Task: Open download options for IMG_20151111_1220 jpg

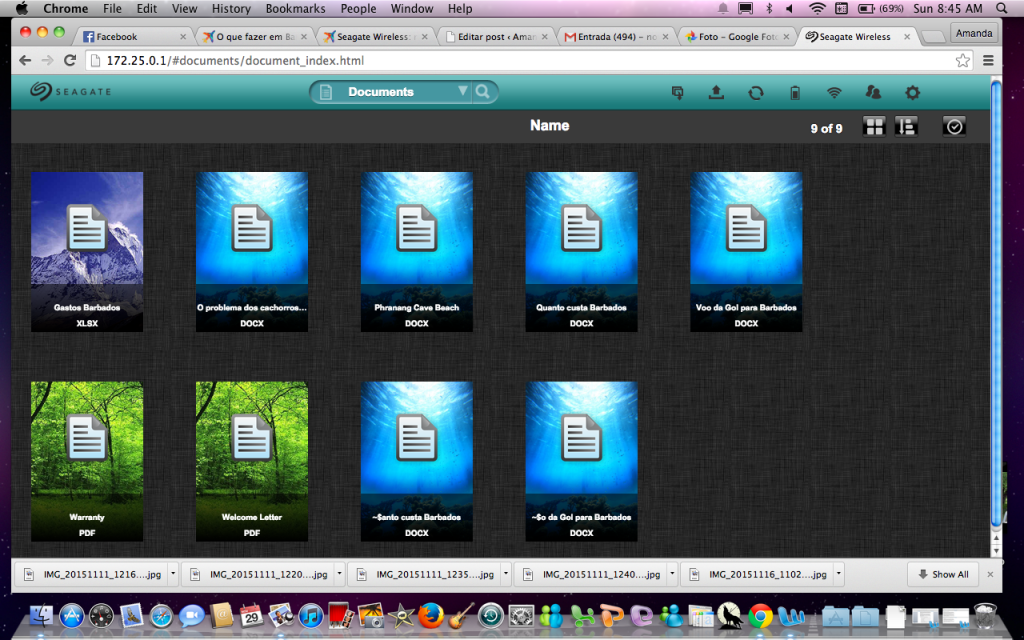Action: pos(339,574)
